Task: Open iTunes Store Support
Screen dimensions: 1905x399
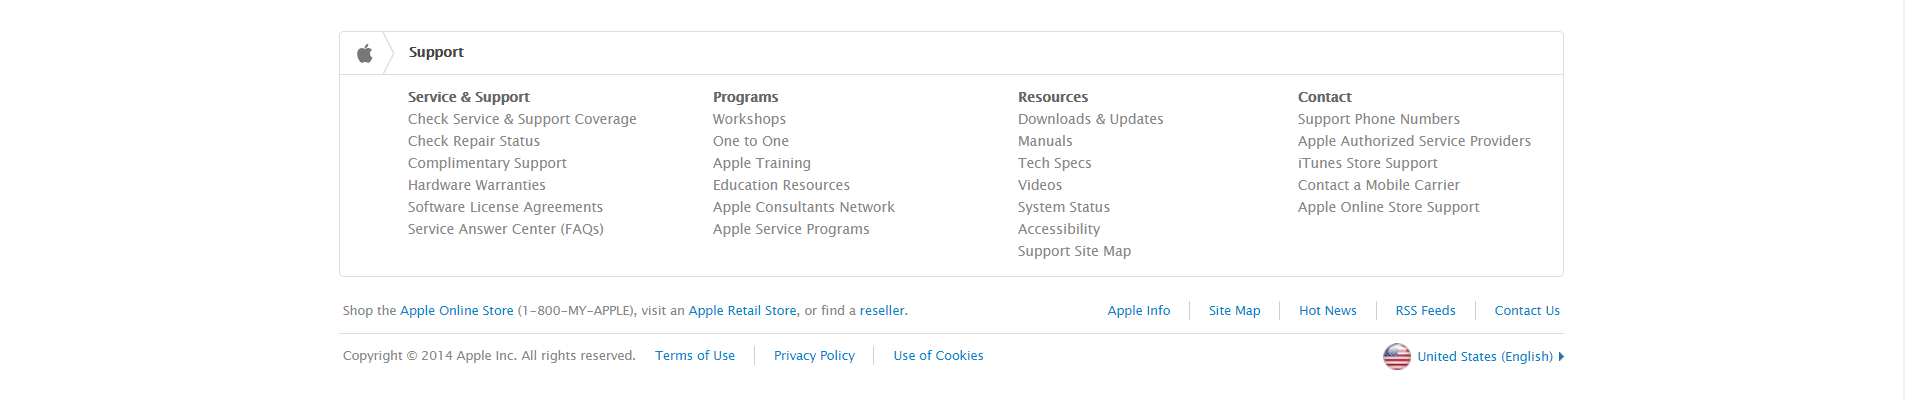Action: point(1368,163)
